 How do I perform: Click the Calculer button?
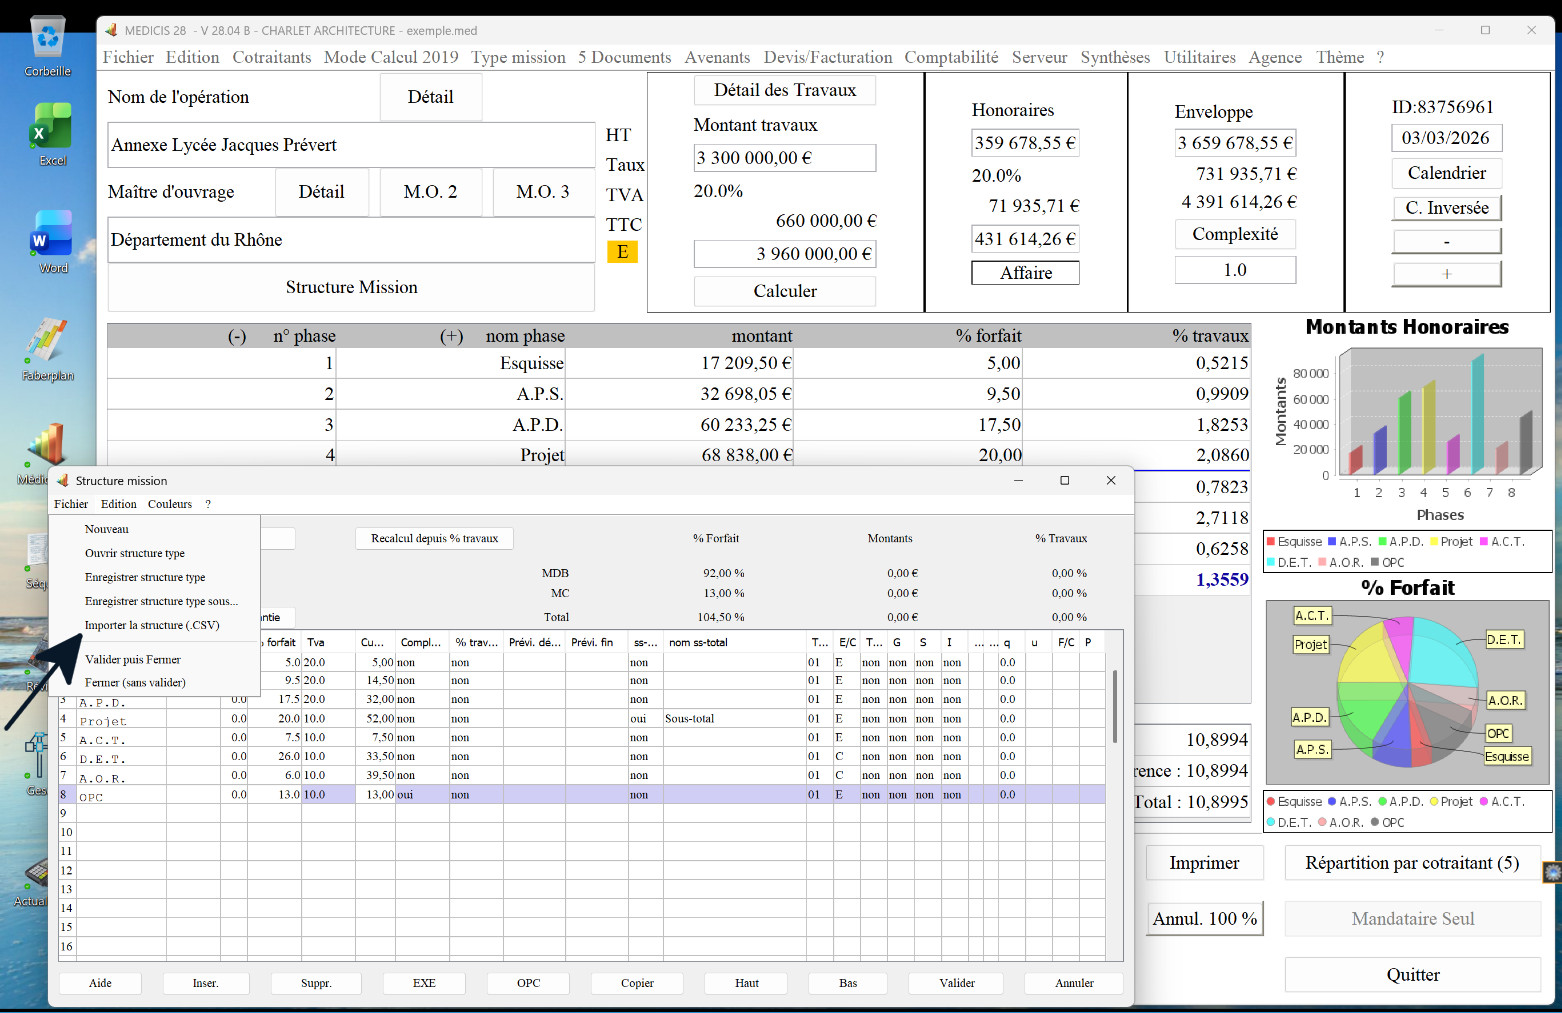[785, 291]
